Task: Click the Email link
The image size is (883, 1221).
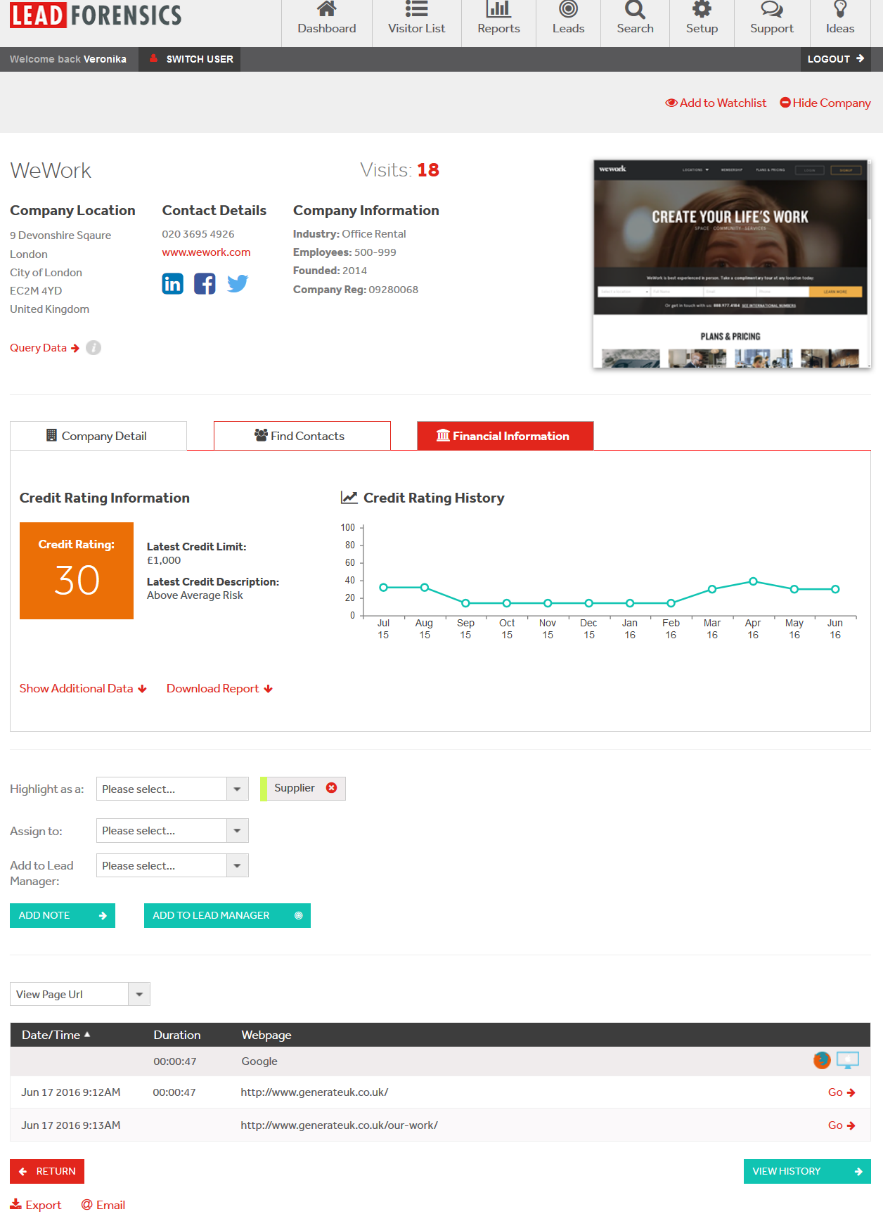Action: pos(103,1205)
